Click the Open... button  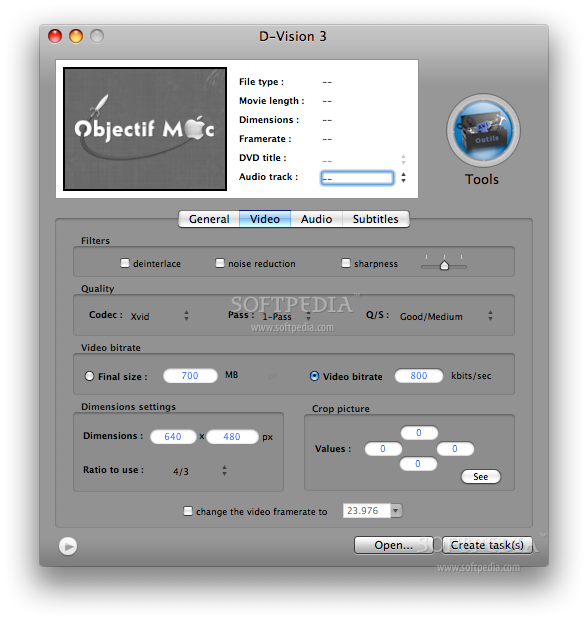(x=394, y=545)
